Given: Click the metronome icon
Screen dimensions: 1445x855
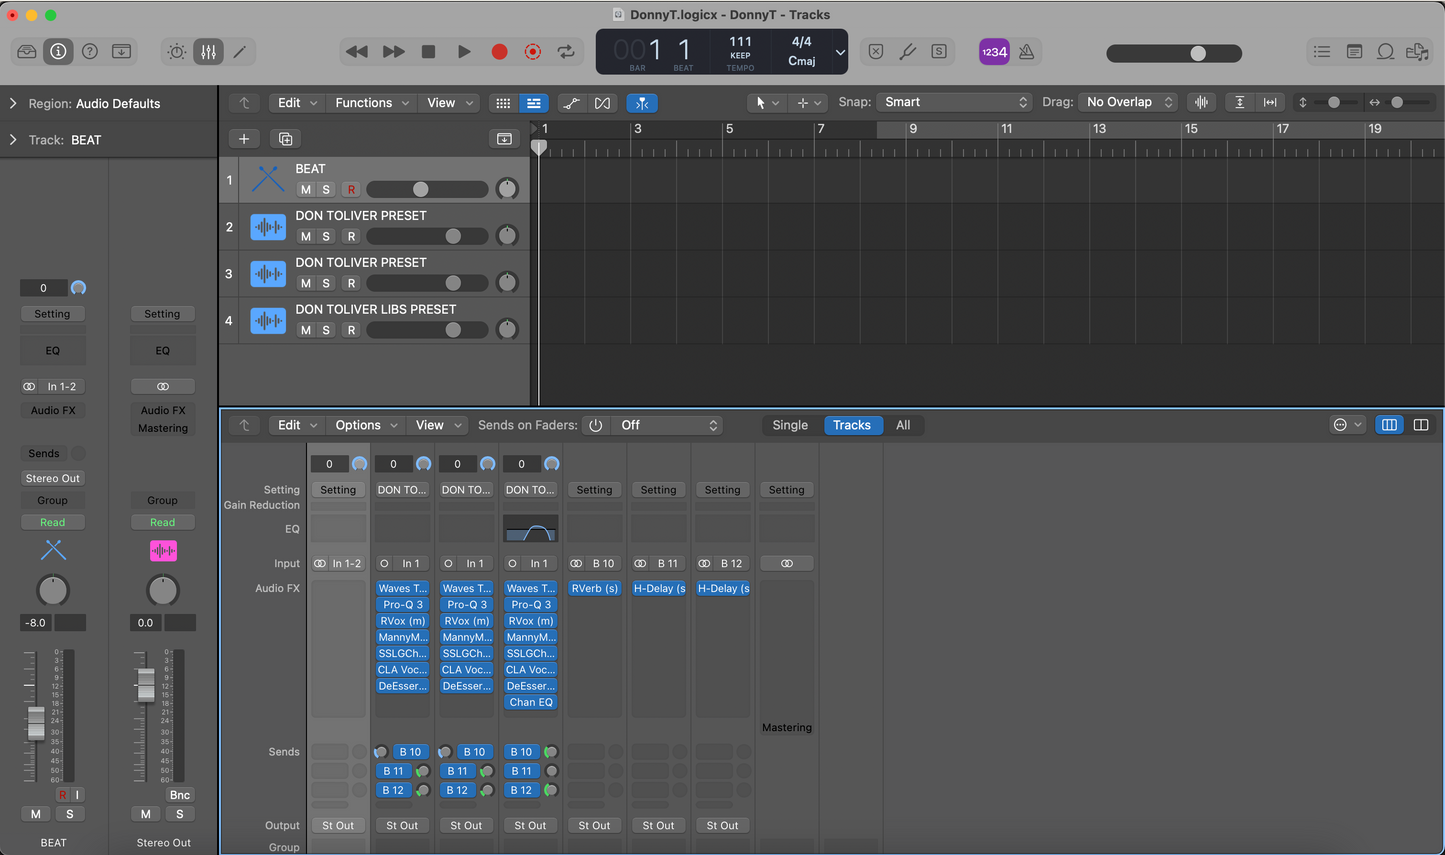Looking at the screenshot, I should [x=1026, y=52].
